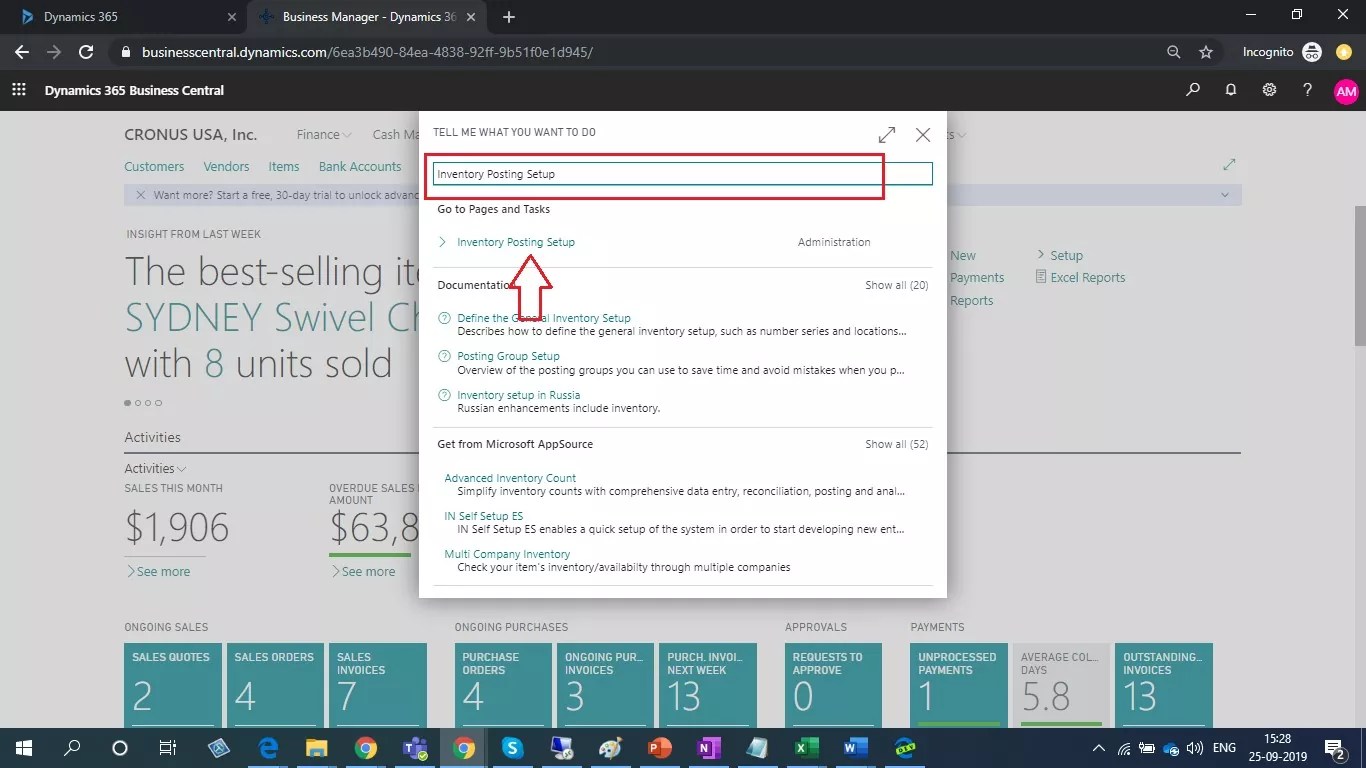Click the browser refresh icon

pos(86,52)
